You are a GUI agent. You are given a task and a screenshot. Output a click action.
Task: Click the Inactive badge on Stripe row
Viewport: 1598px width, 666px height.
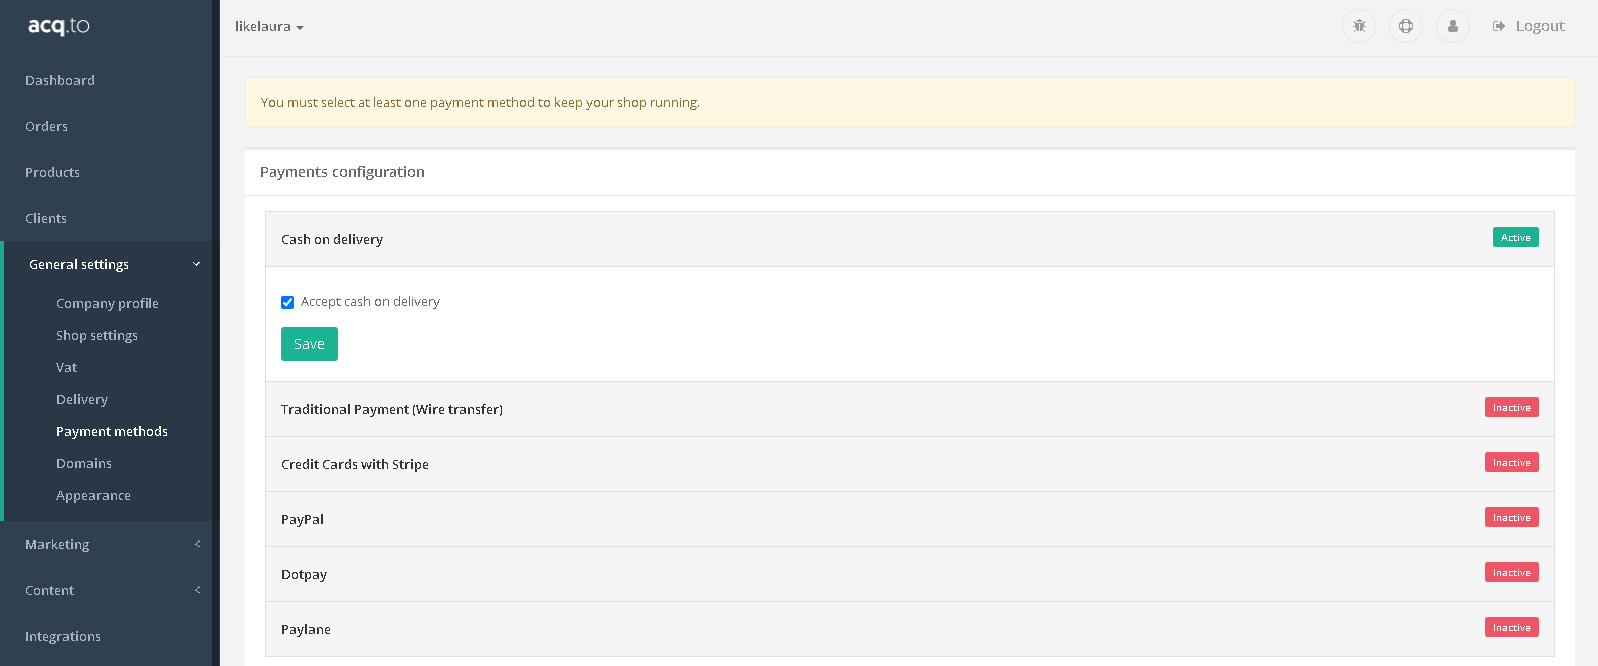pos(1512,462)
